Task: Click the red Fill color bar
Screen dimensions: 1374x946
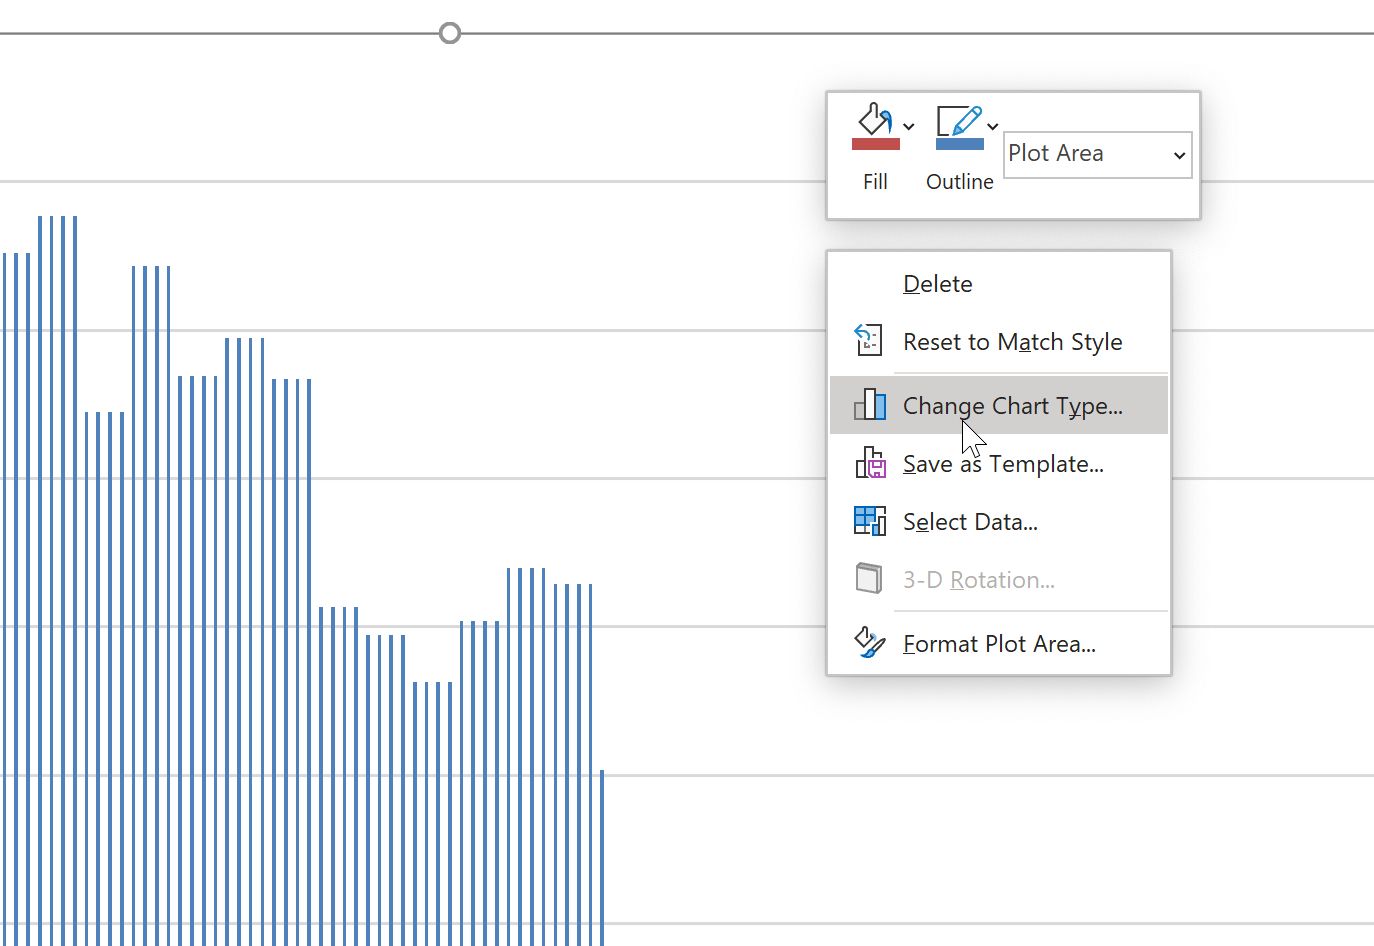Action: 875,144
